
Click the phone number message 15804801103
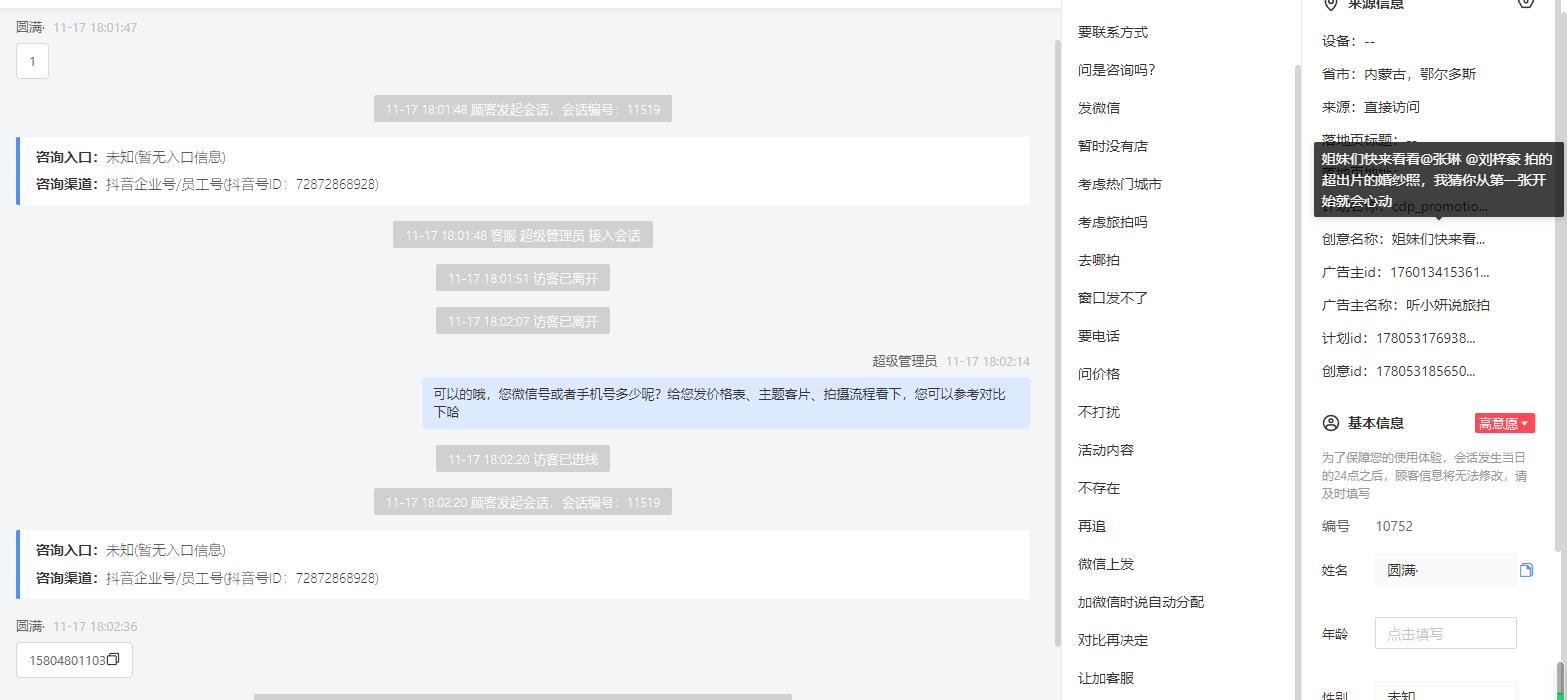pyautogui.click(x=74, y=660)
